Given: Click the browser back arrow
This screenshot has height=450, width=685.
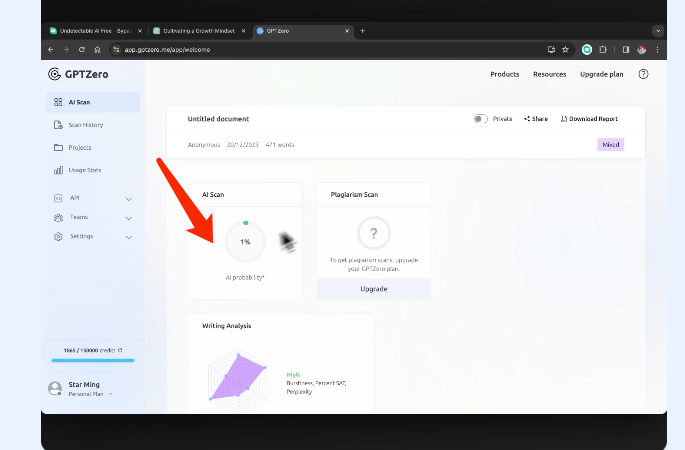Looking at the screenshot, I should [51, 50].
